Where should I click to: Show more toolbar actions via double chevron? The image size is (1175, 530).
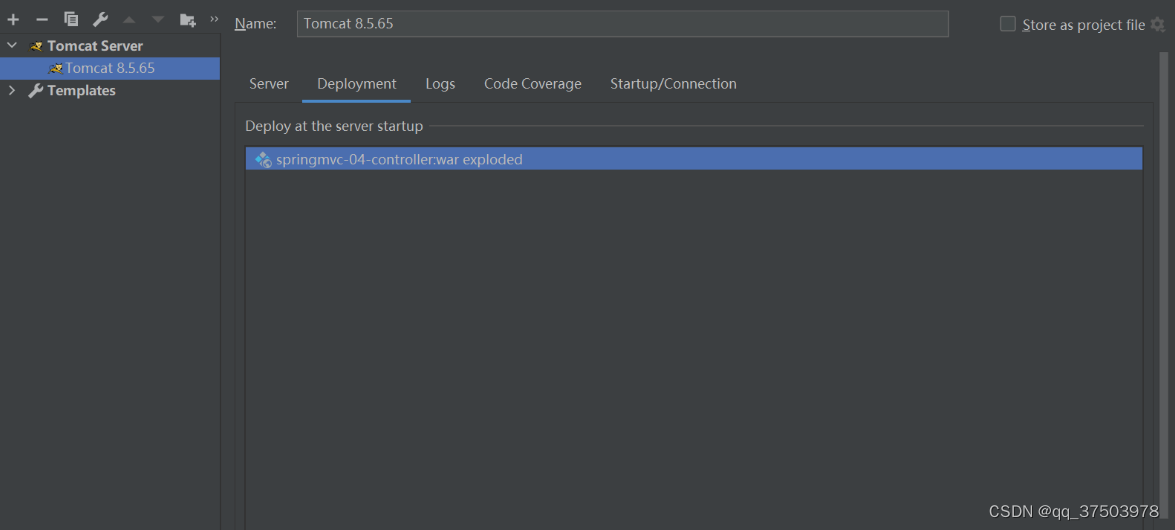click(x=214, y=19)
